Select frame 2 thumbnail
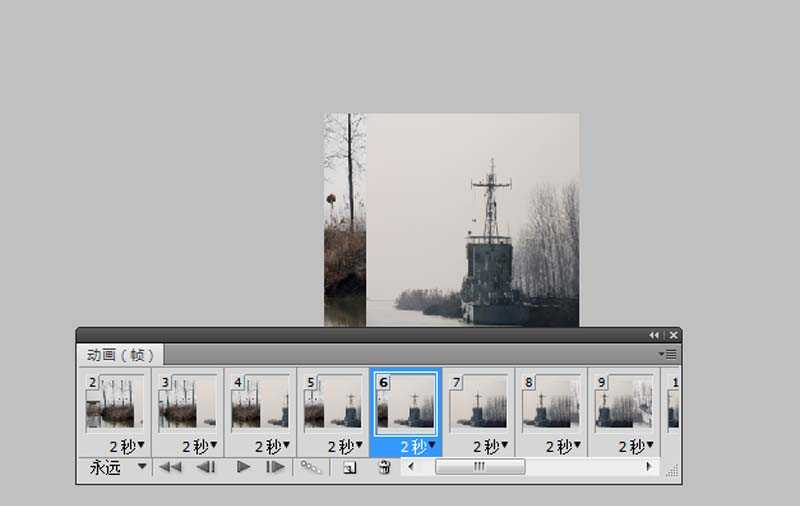This screenshot has width=800, height=506. point(115,403)
